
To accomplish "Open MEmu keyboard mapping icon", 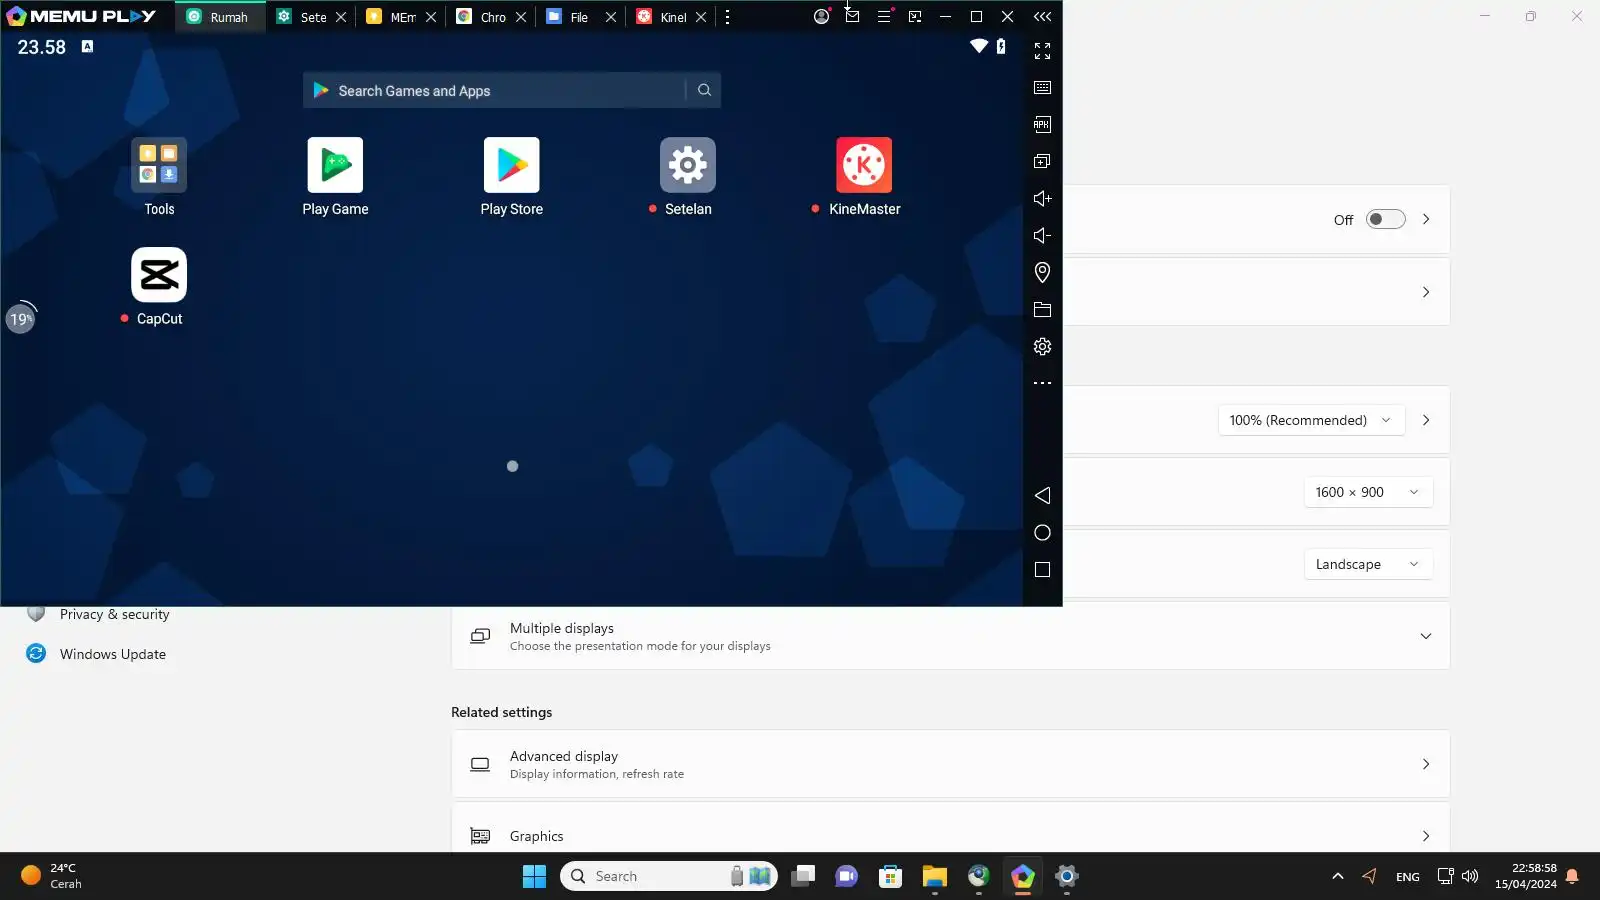I will coord(1042,88).
